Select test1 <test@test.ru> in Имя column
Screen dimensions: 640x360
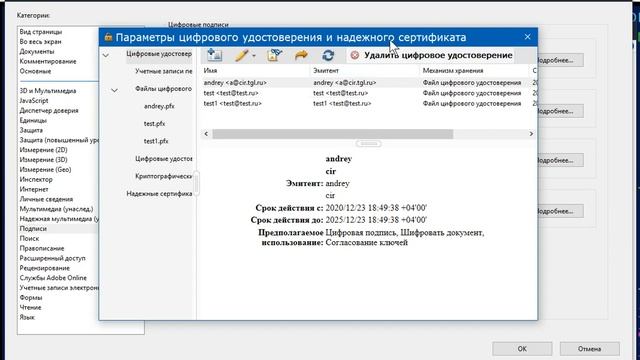point(233,104)
